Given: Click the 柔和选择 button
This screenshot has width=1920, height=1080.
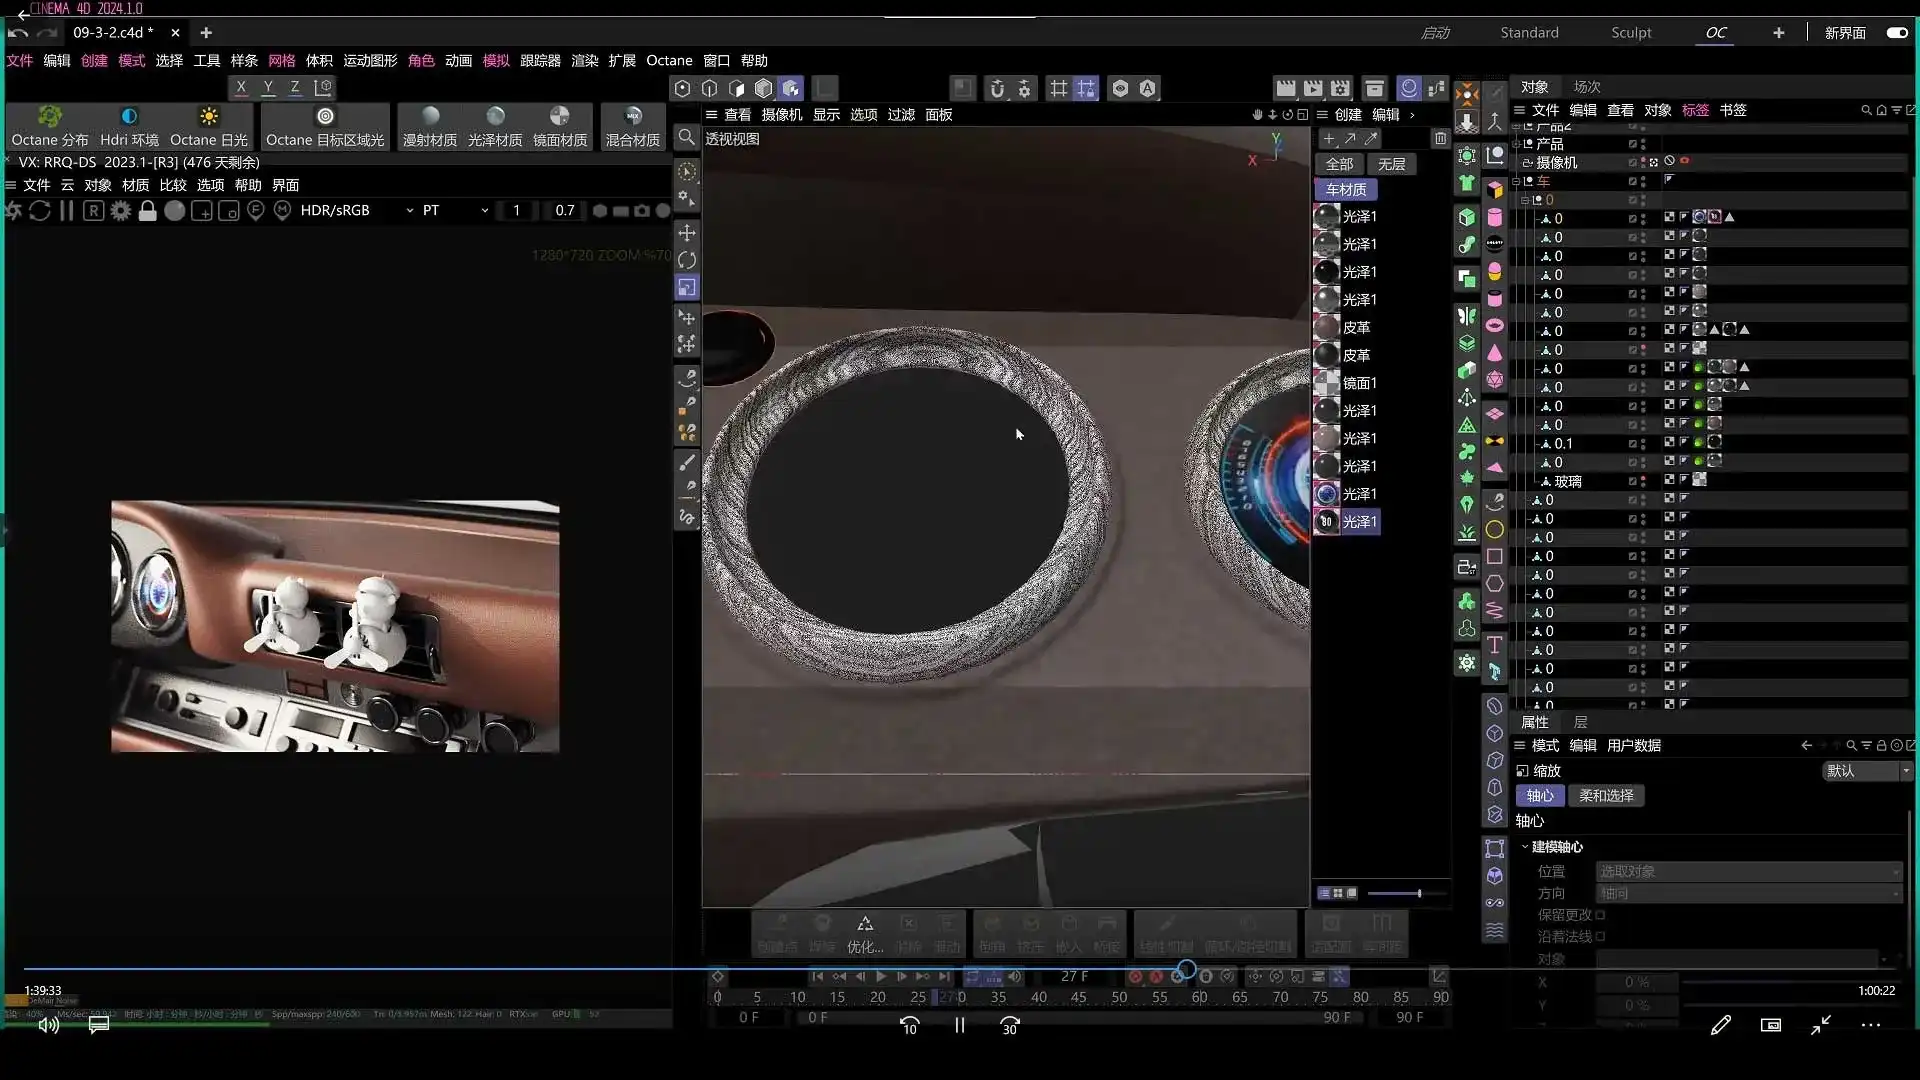Looking at the screenshot, I should pos(1606,796).
